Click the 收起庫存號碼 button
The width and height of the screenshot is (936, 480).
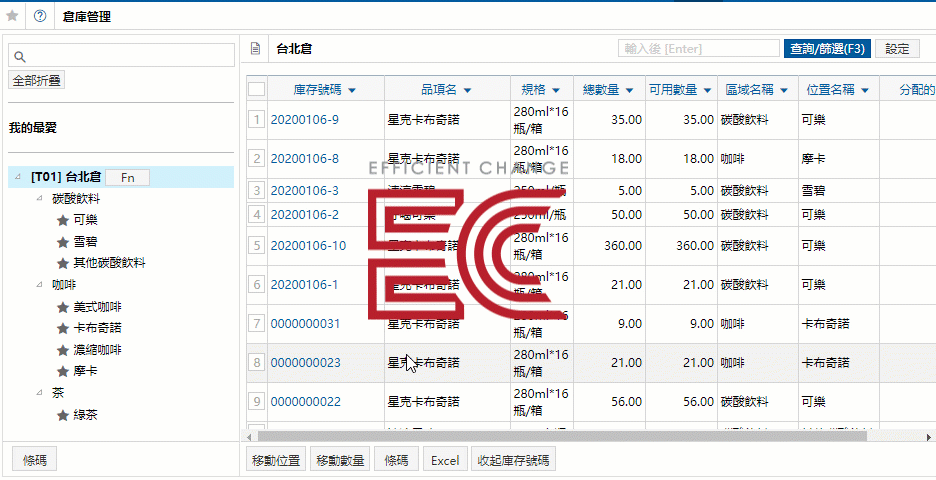[513, 460]
